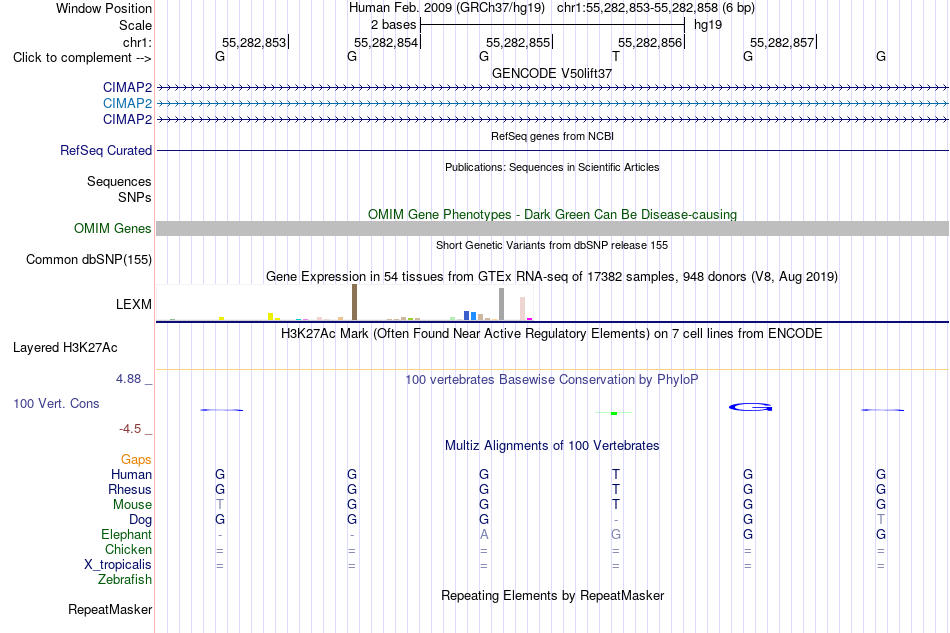950x633 pixels.
Task: Open the Layered H3K27Ac track label
Action: point(65,348)
